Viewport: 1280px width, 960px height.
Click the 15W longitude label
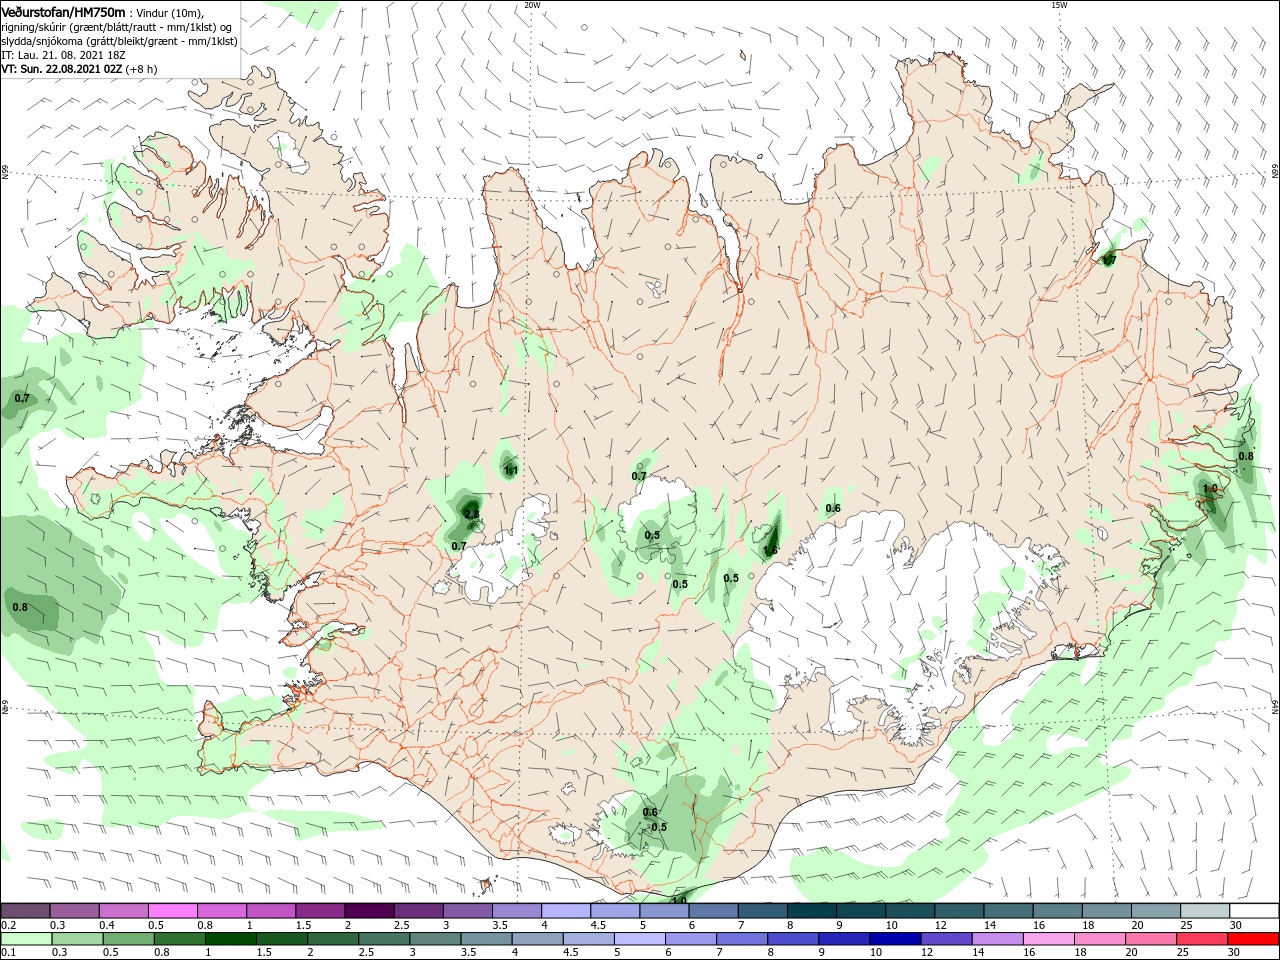click(1058, 5)
